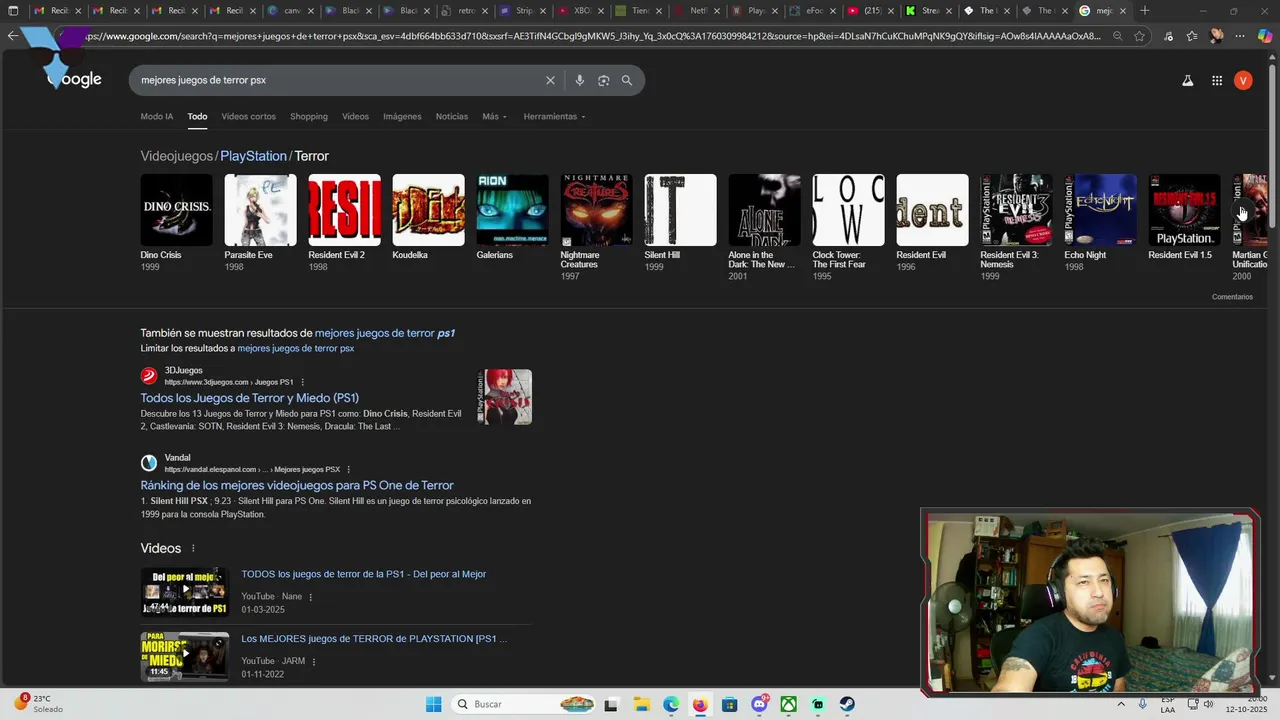Clear the search box with the X icon
This screenshot has width=1280, height=720.
pos(550,80)
